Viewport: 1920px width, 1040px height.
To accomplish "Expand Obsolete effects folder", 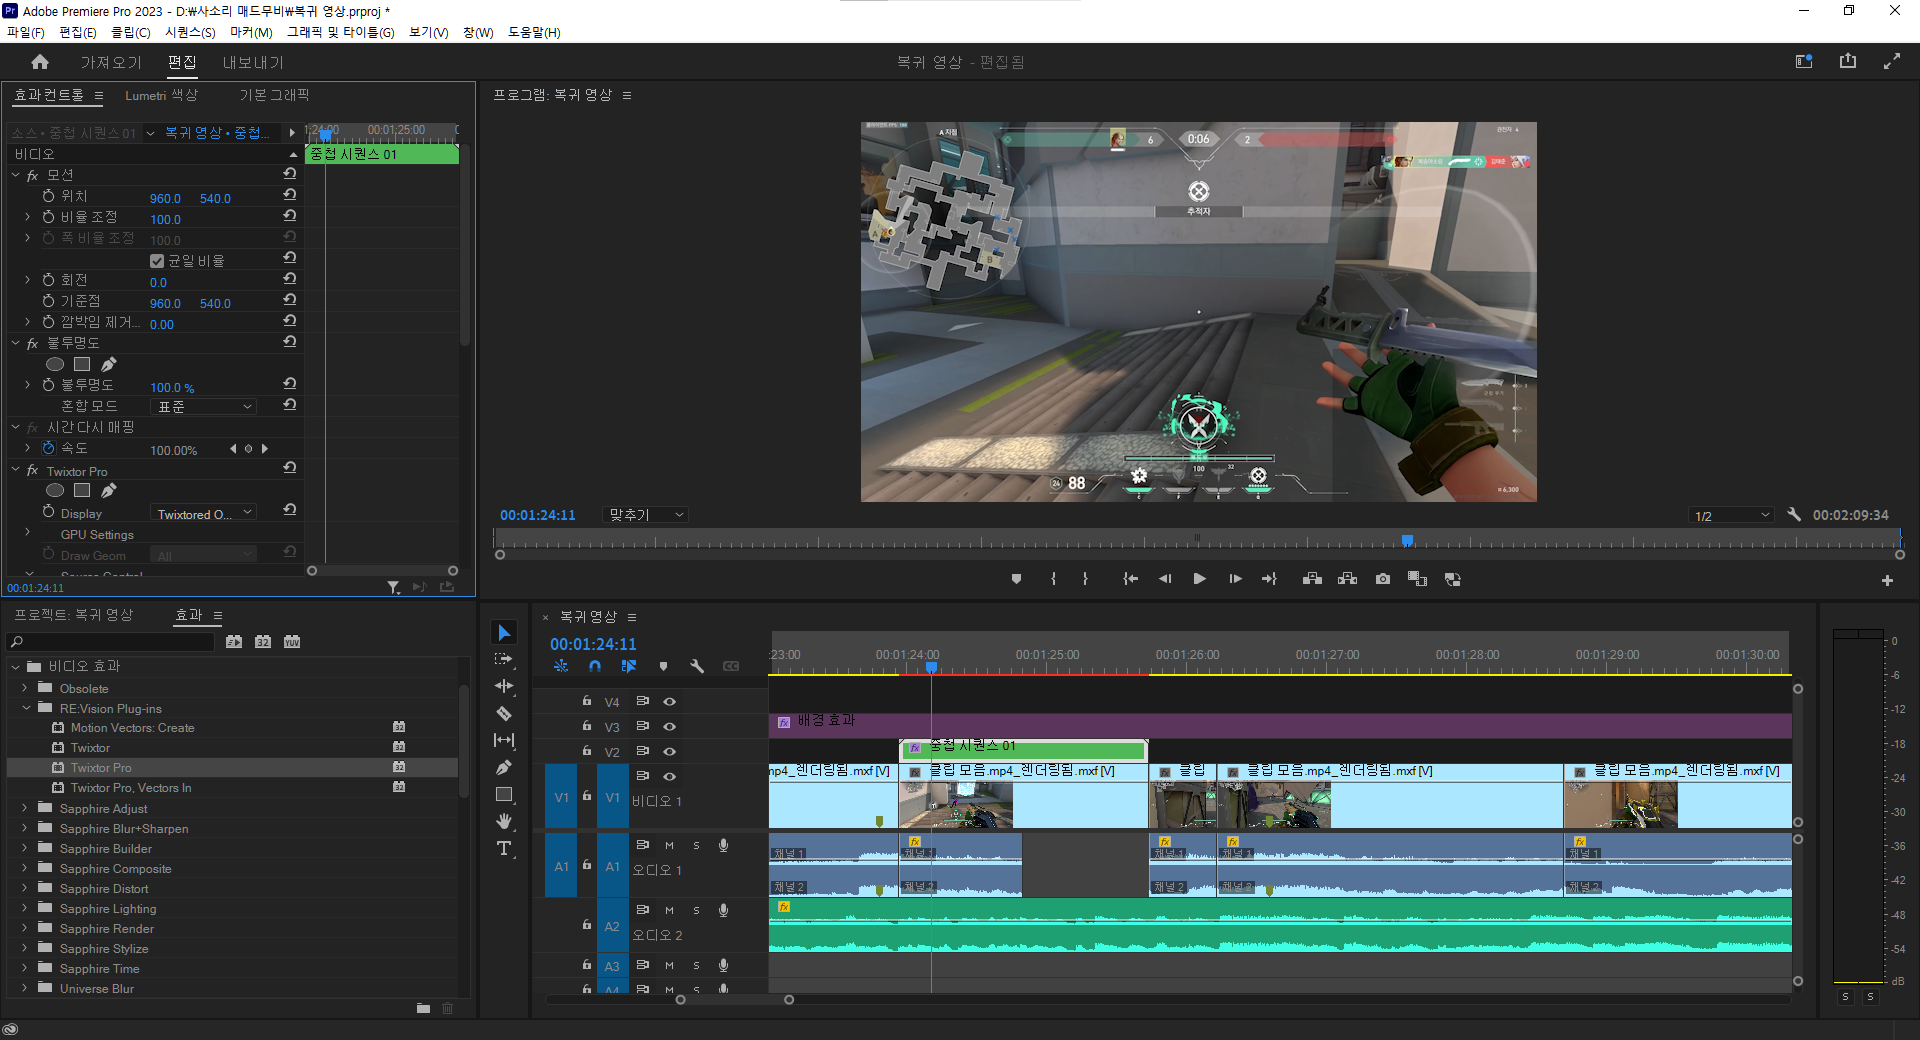I will pos(25,688).
